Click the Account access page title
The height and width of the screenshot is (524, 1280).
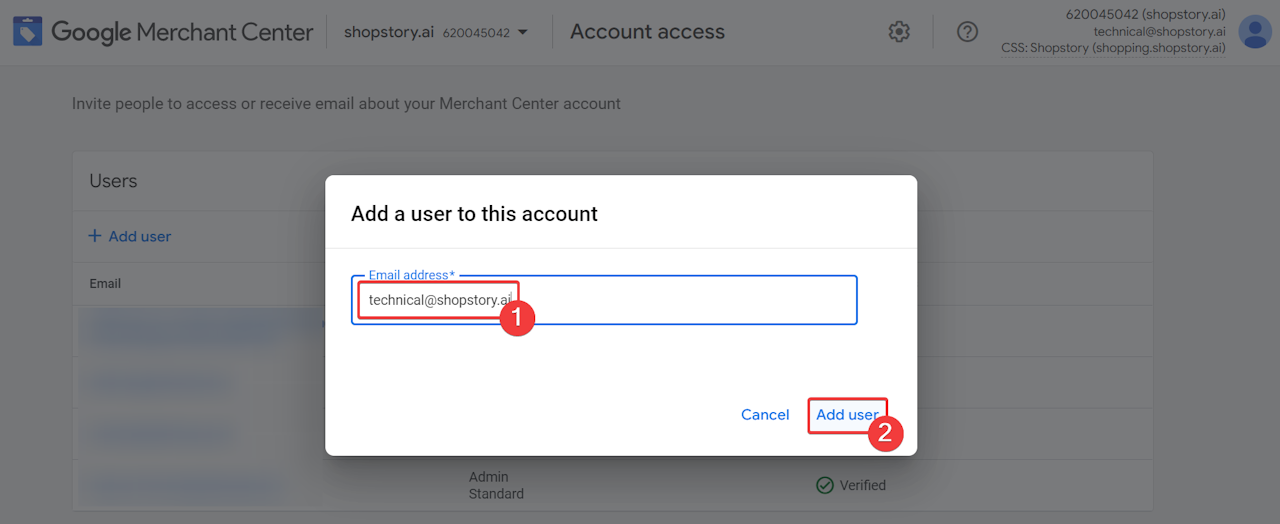[x=647, y=32]
